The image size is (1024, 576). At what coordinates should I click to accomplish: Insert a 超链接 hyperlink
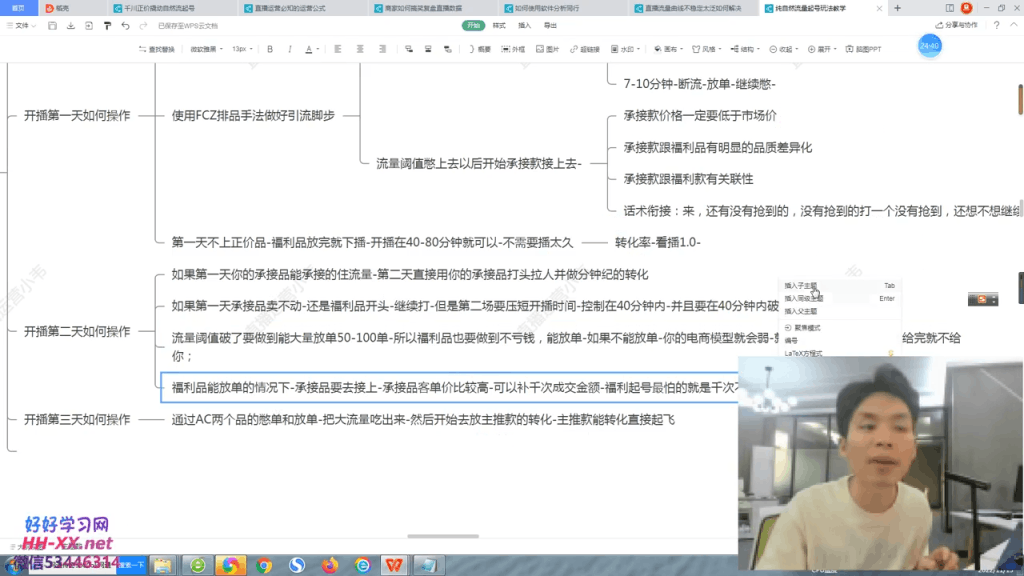[584, 49]
